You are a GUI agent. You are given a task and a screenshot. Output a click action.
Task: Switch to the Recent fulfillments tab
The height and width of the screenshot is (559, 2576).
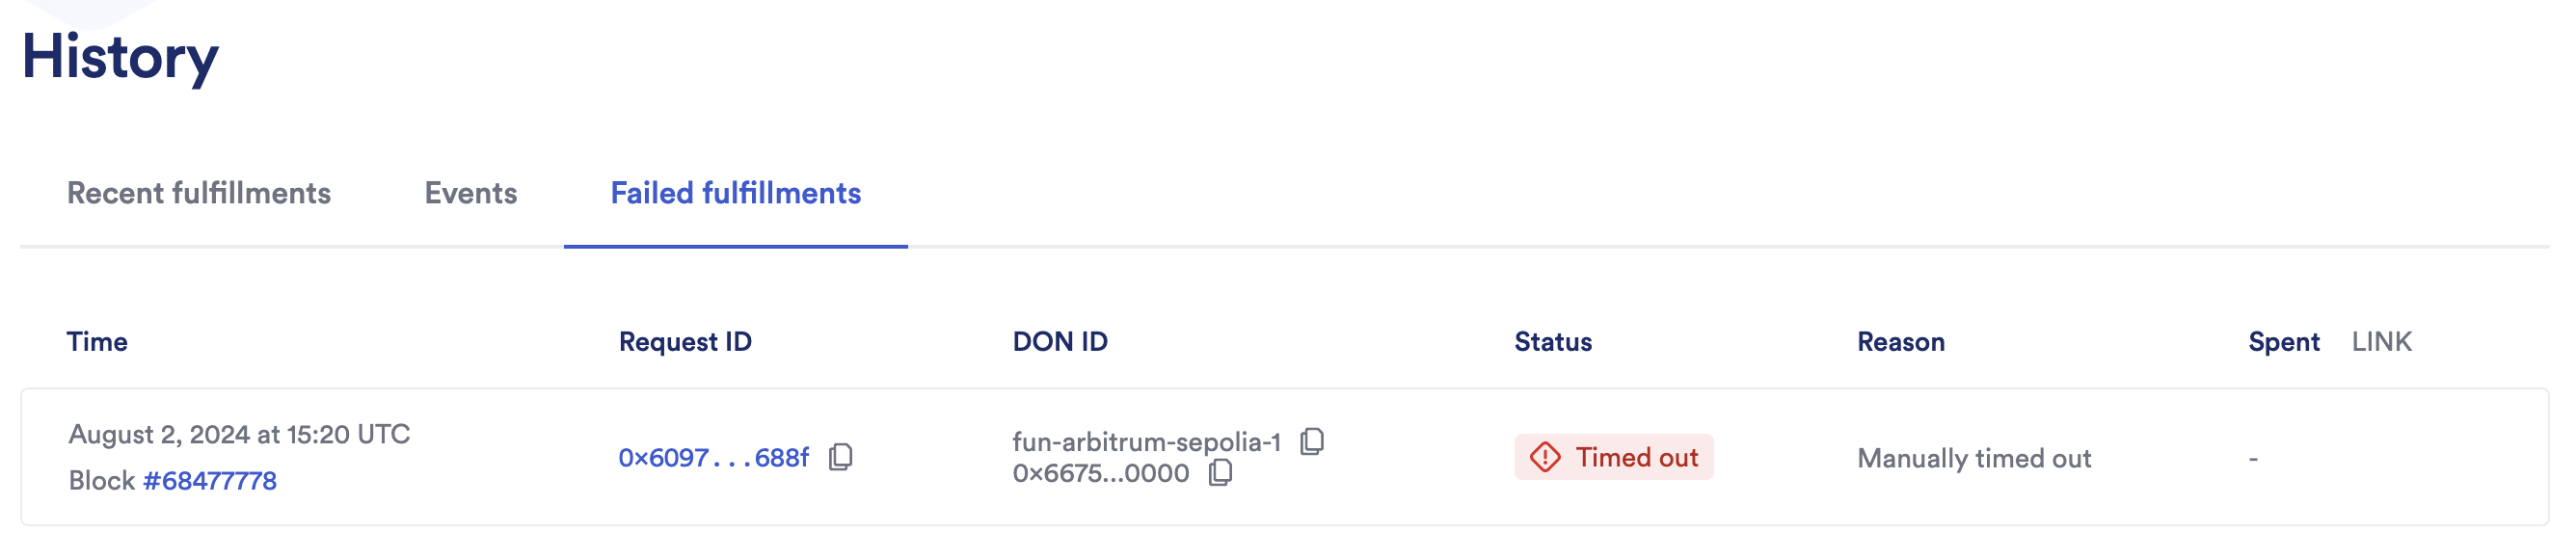(x=198, y=193)
